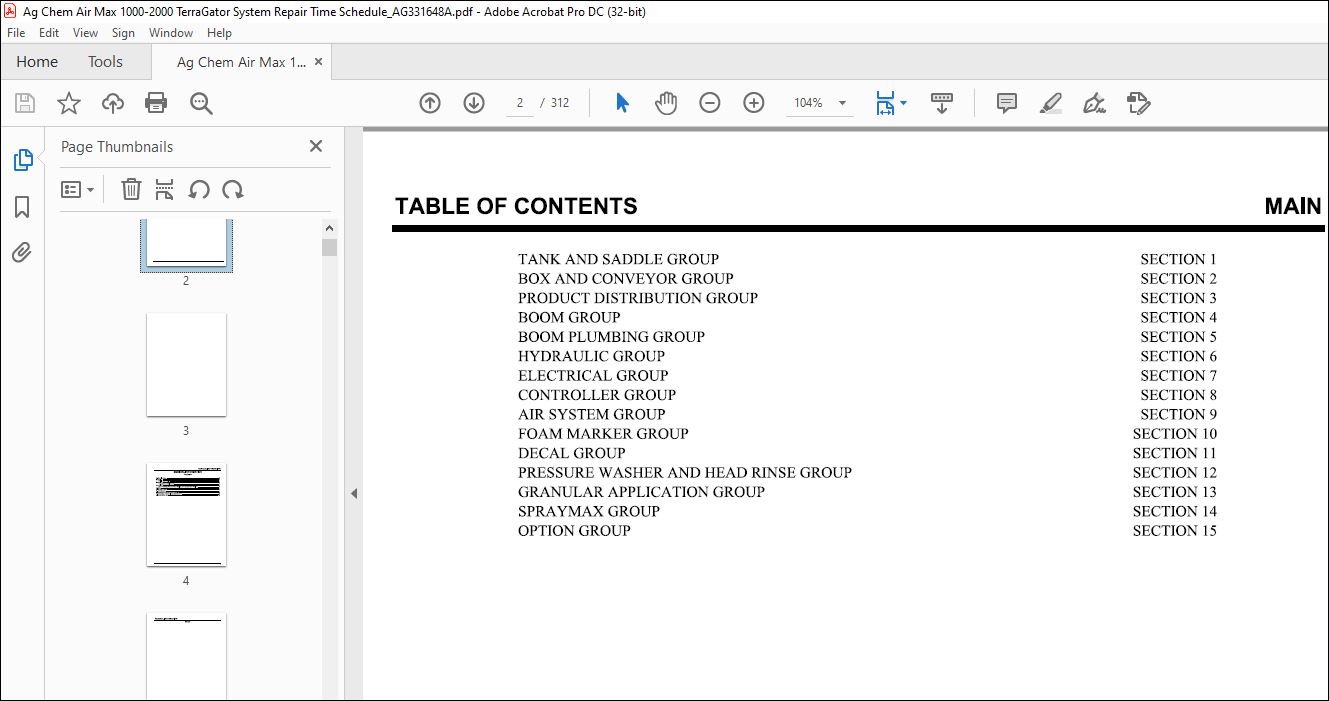Open the Help menu
Viewport: 1329px width, 701px height.
tap(219, 33)
